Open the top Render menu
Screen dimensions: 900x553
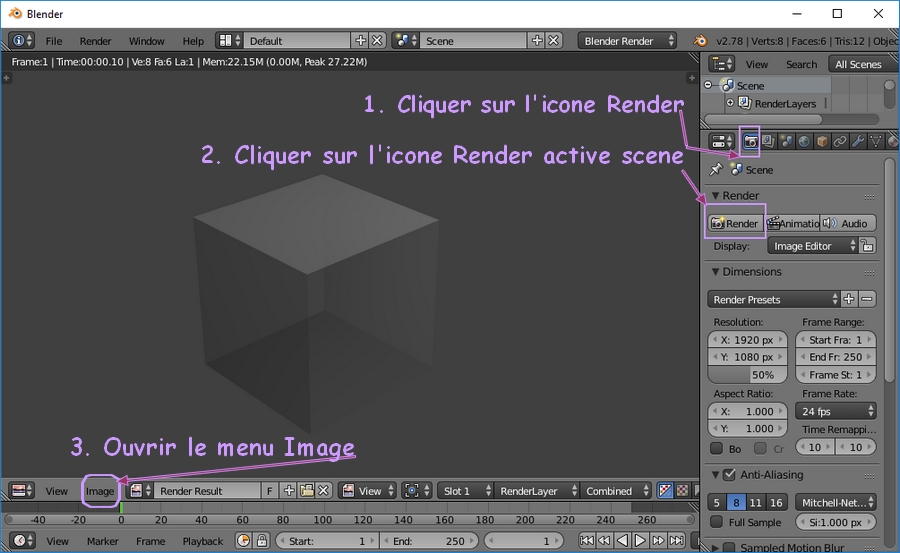coord(95,41)
